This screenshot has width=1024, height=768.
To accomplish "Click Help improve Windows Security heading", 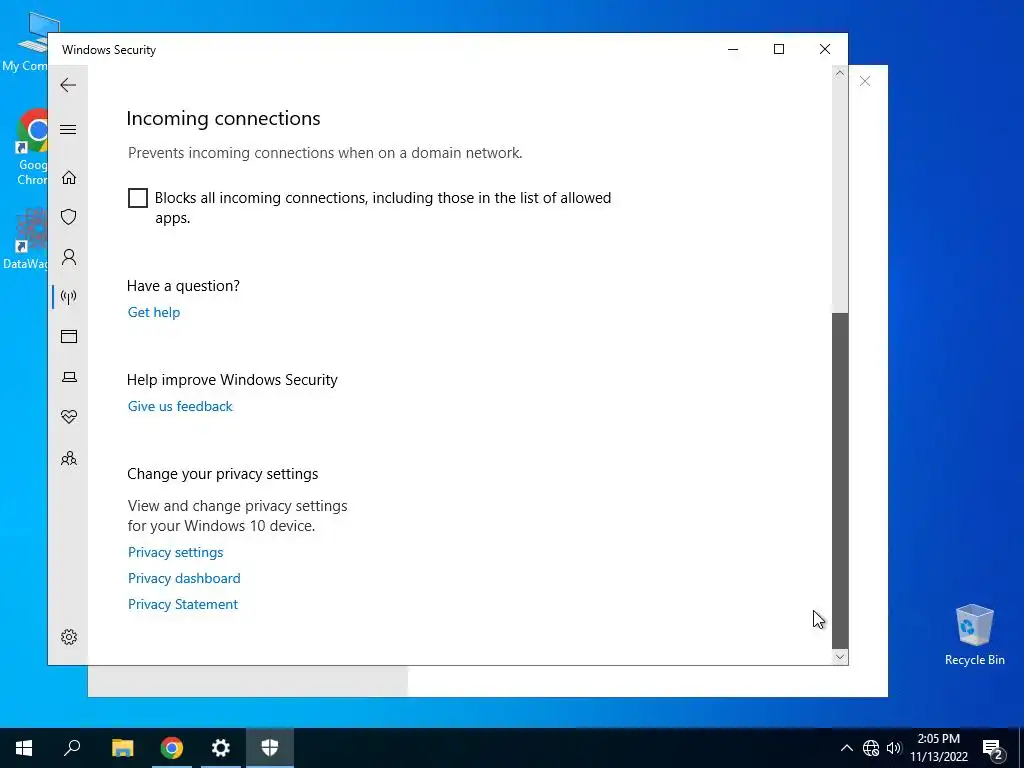I will pos(232,380).
